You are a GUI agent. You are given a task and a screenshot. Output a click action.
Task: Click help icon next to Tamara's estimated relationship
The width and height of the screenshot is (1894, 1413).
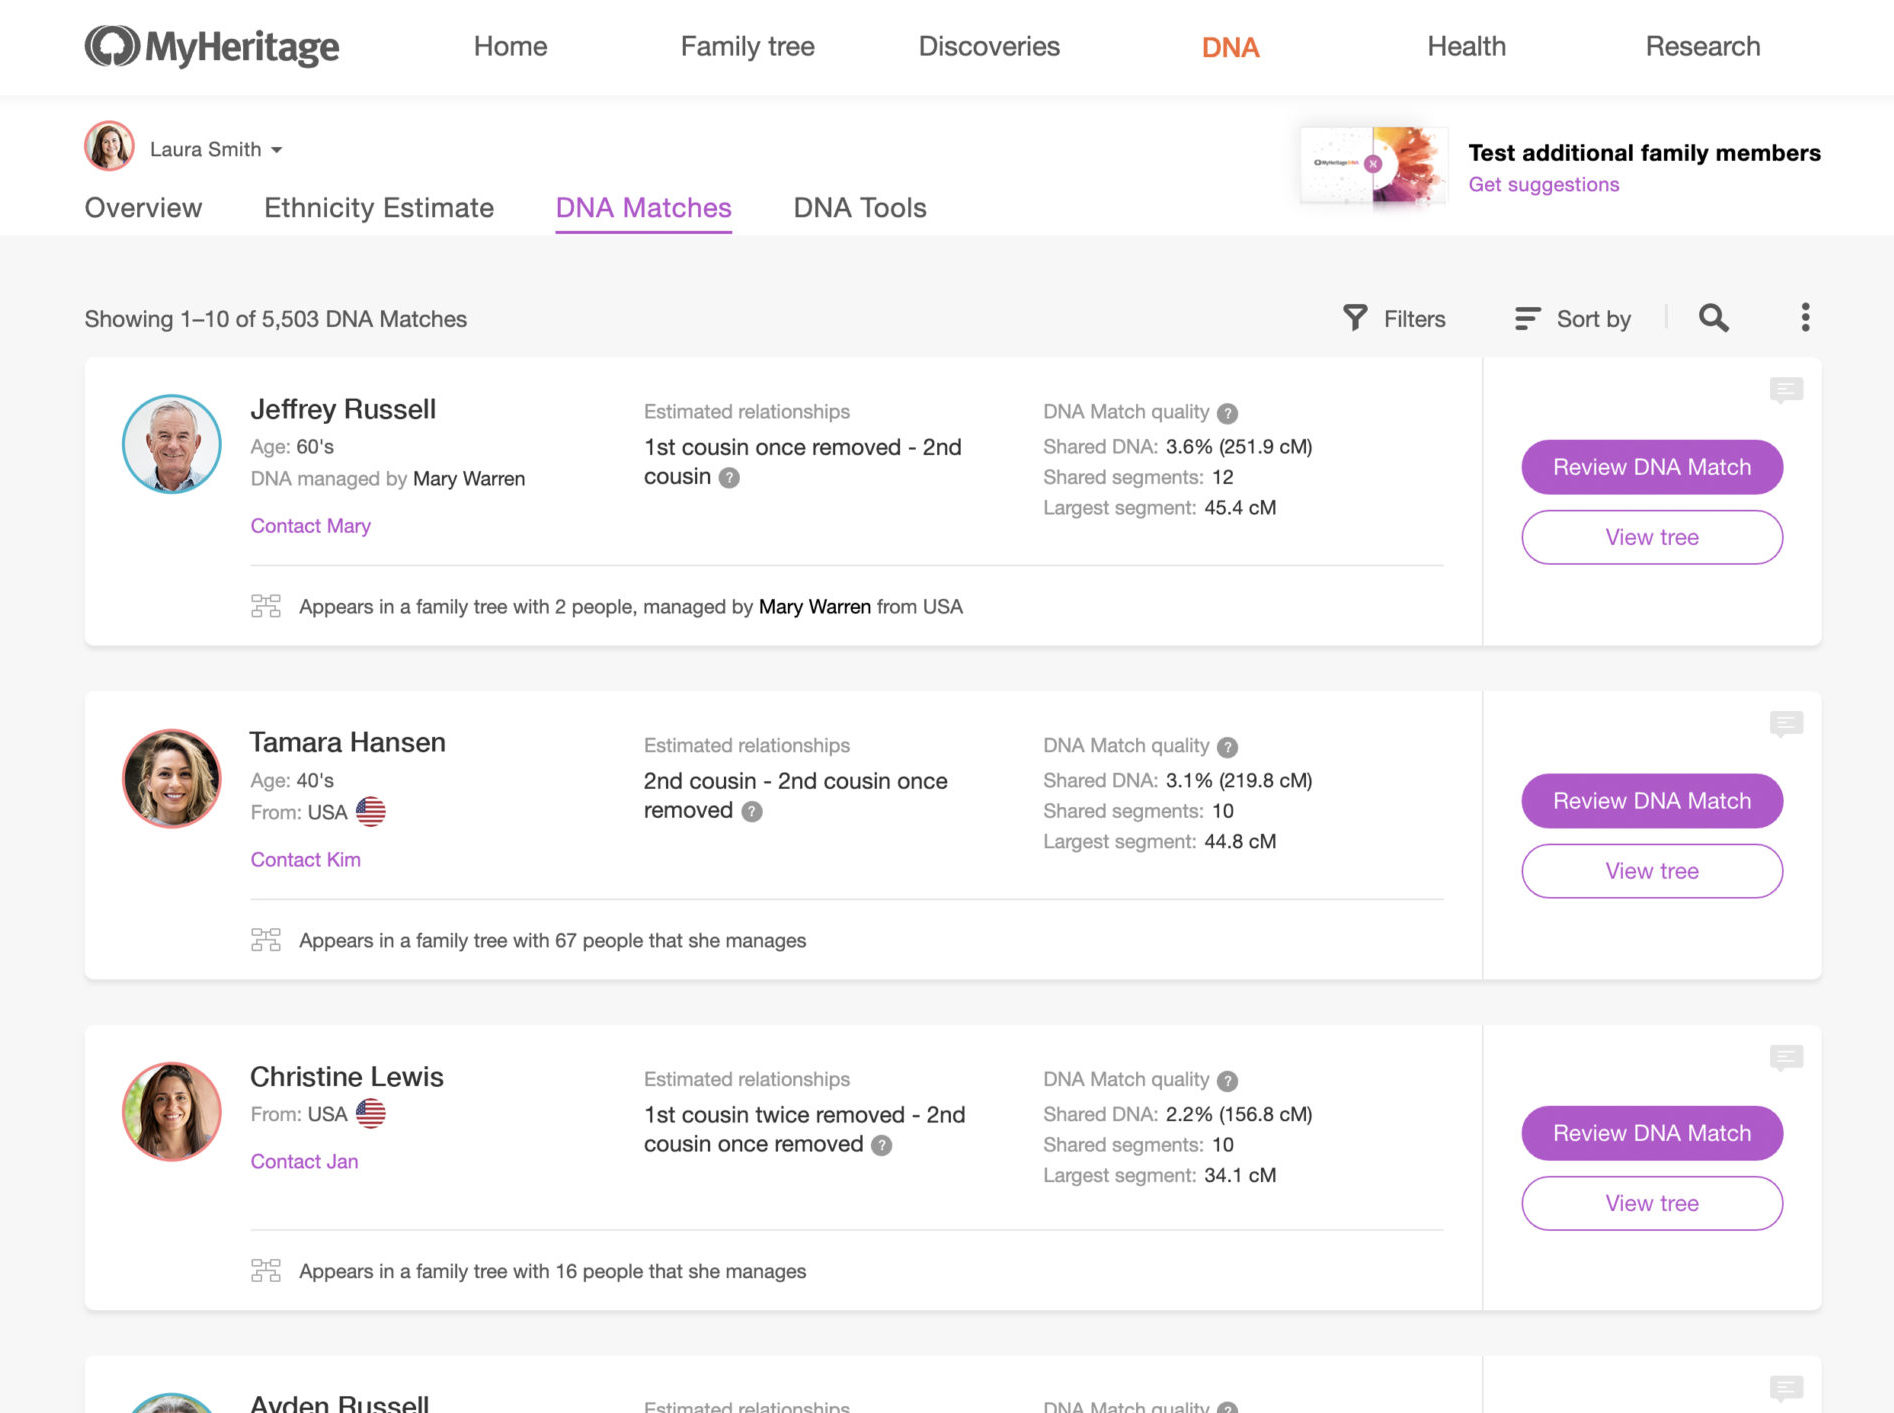point(752,812)
